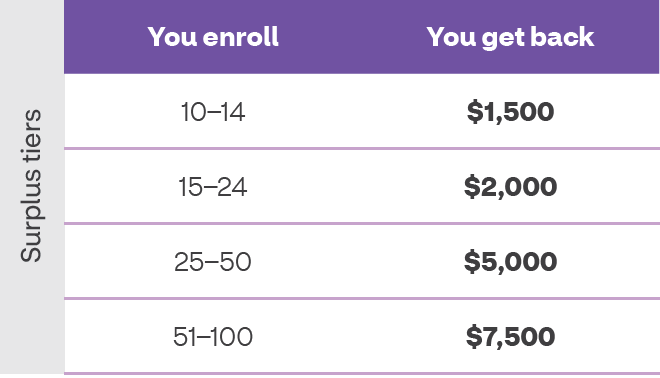This screenshot has width=660, height=378.
Task: Click the $5,000 payout amount
Action: pos(510,261)
